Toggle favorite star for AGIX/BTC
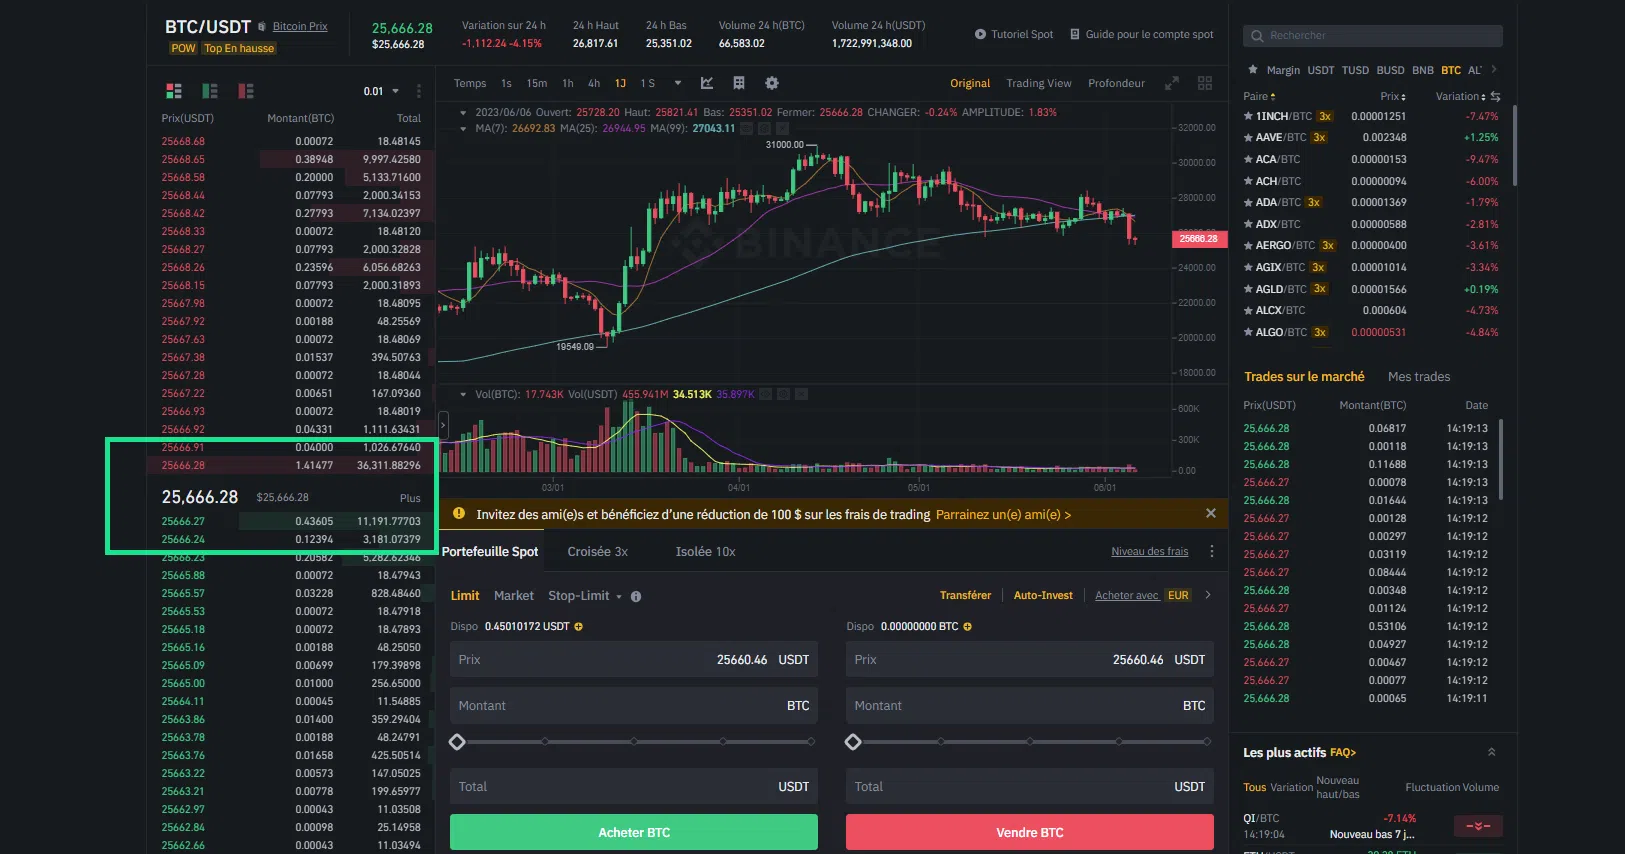 (x=1248, y=267)
